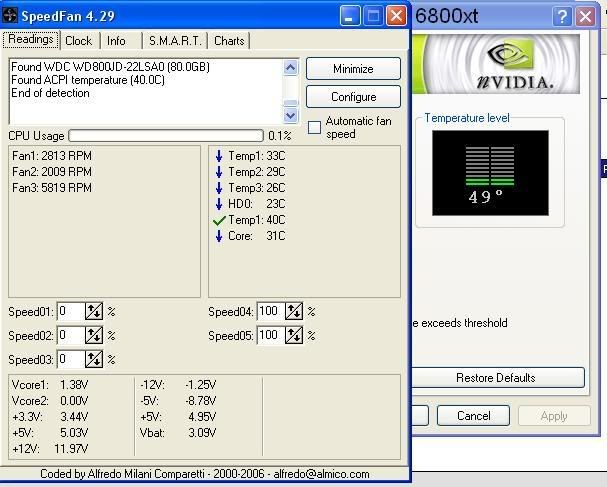Click the NVIDIA logo banner in 6800xt window
The height and width of the screenshot is (487, 607).
[496, 64]
